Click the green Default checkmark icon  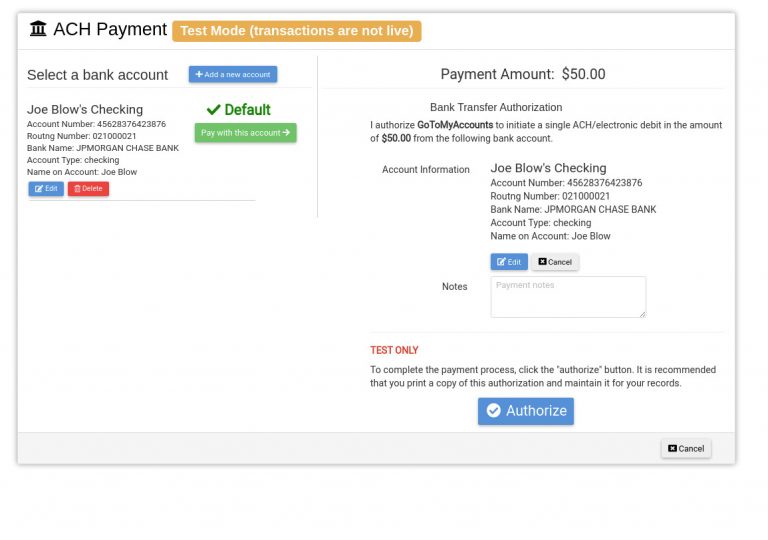tap(214, 110)
